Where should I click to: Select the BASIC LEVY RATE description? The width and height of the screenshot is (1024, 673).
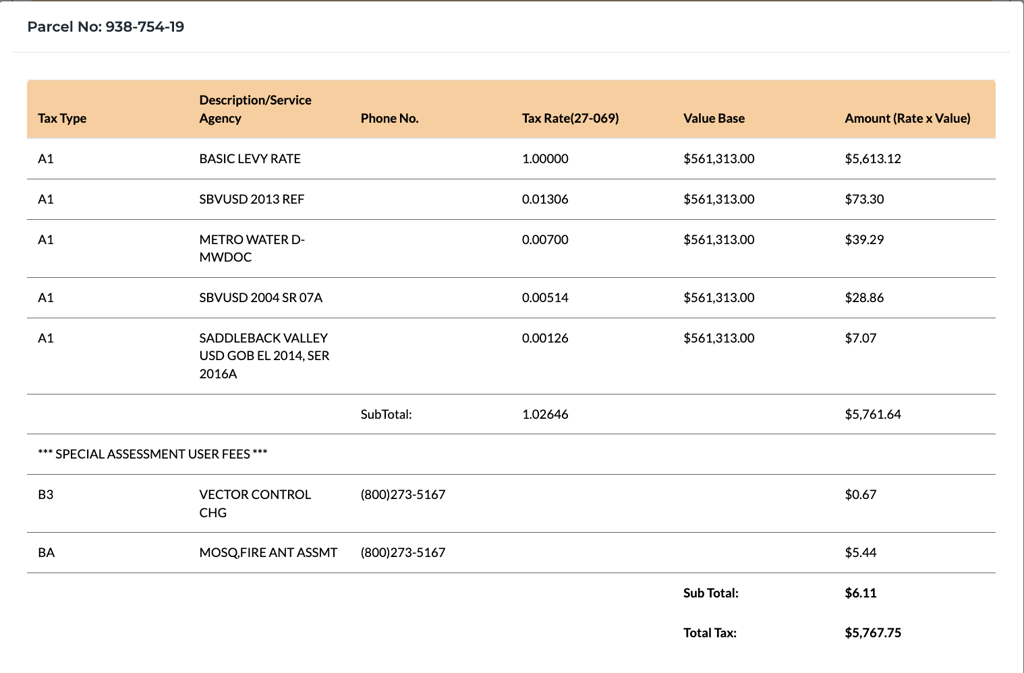250,159
